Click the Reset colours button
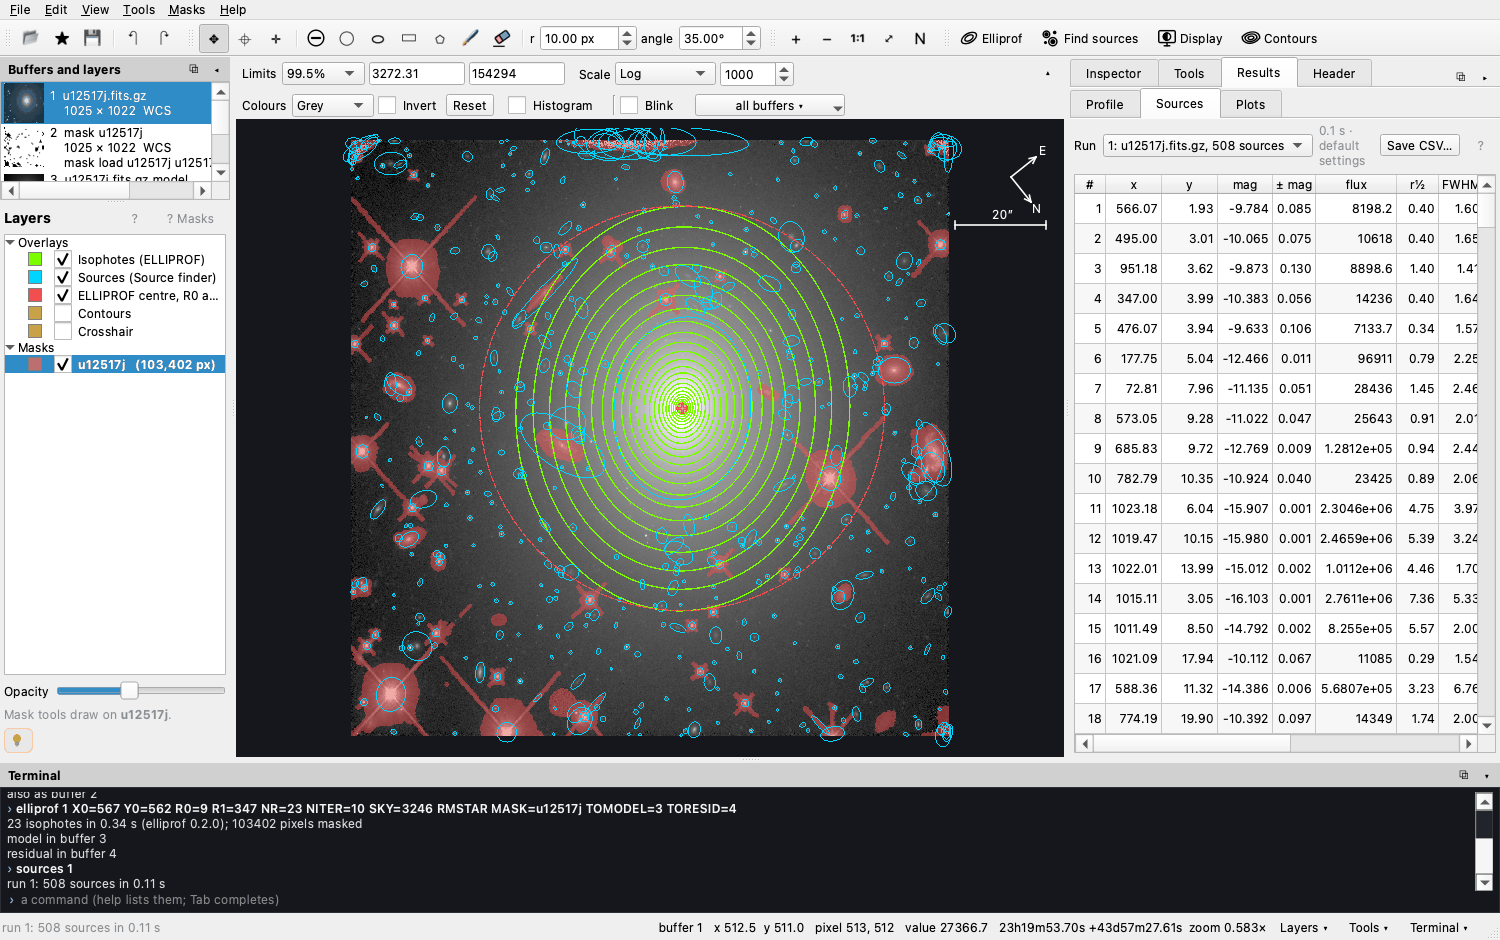 tap(469, 105)
